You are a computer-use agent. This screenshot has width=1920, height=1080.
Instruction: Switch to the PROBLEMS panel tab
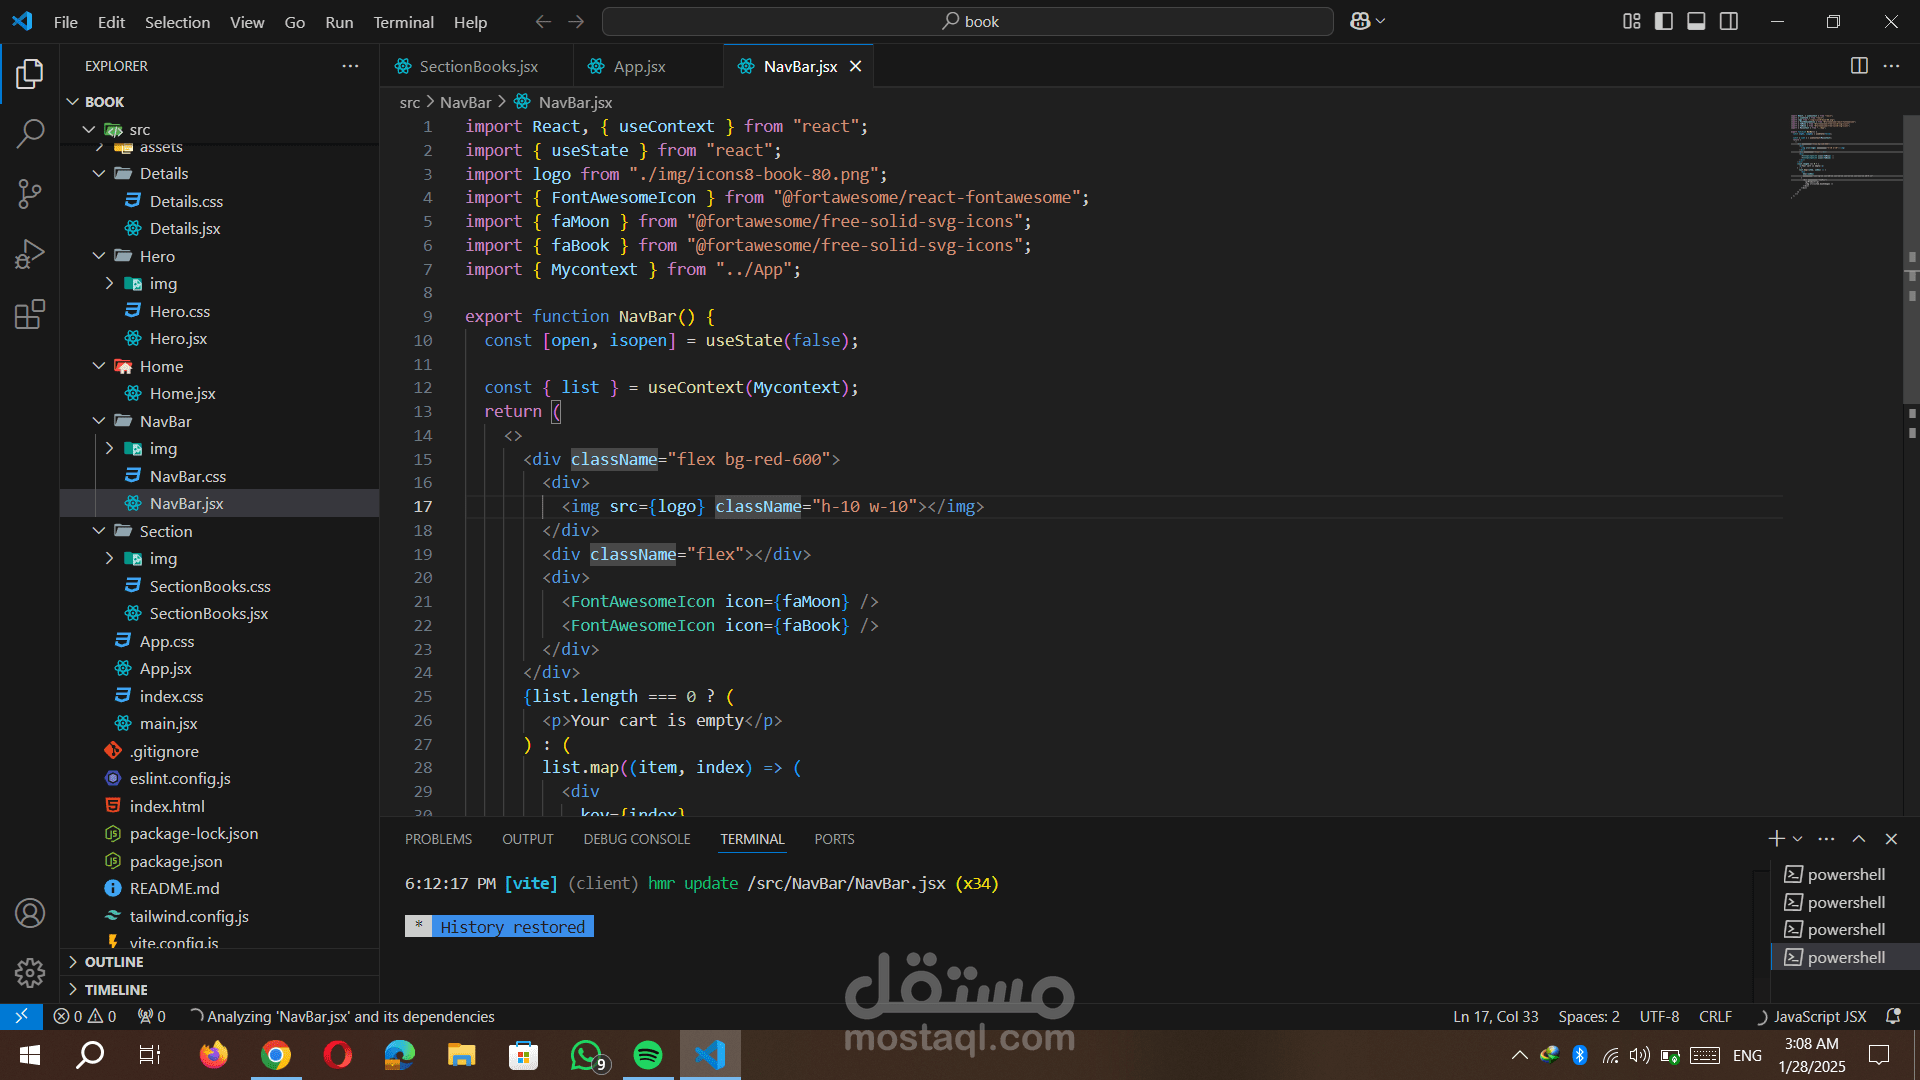pyautogui.click(x=438, y=839)
